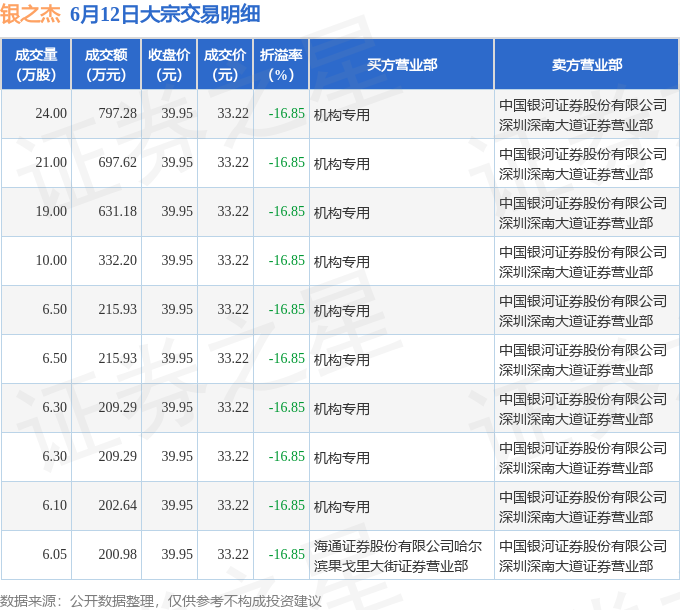
Task: Select the 折溢率(%) column header
Action: [281, 65]
